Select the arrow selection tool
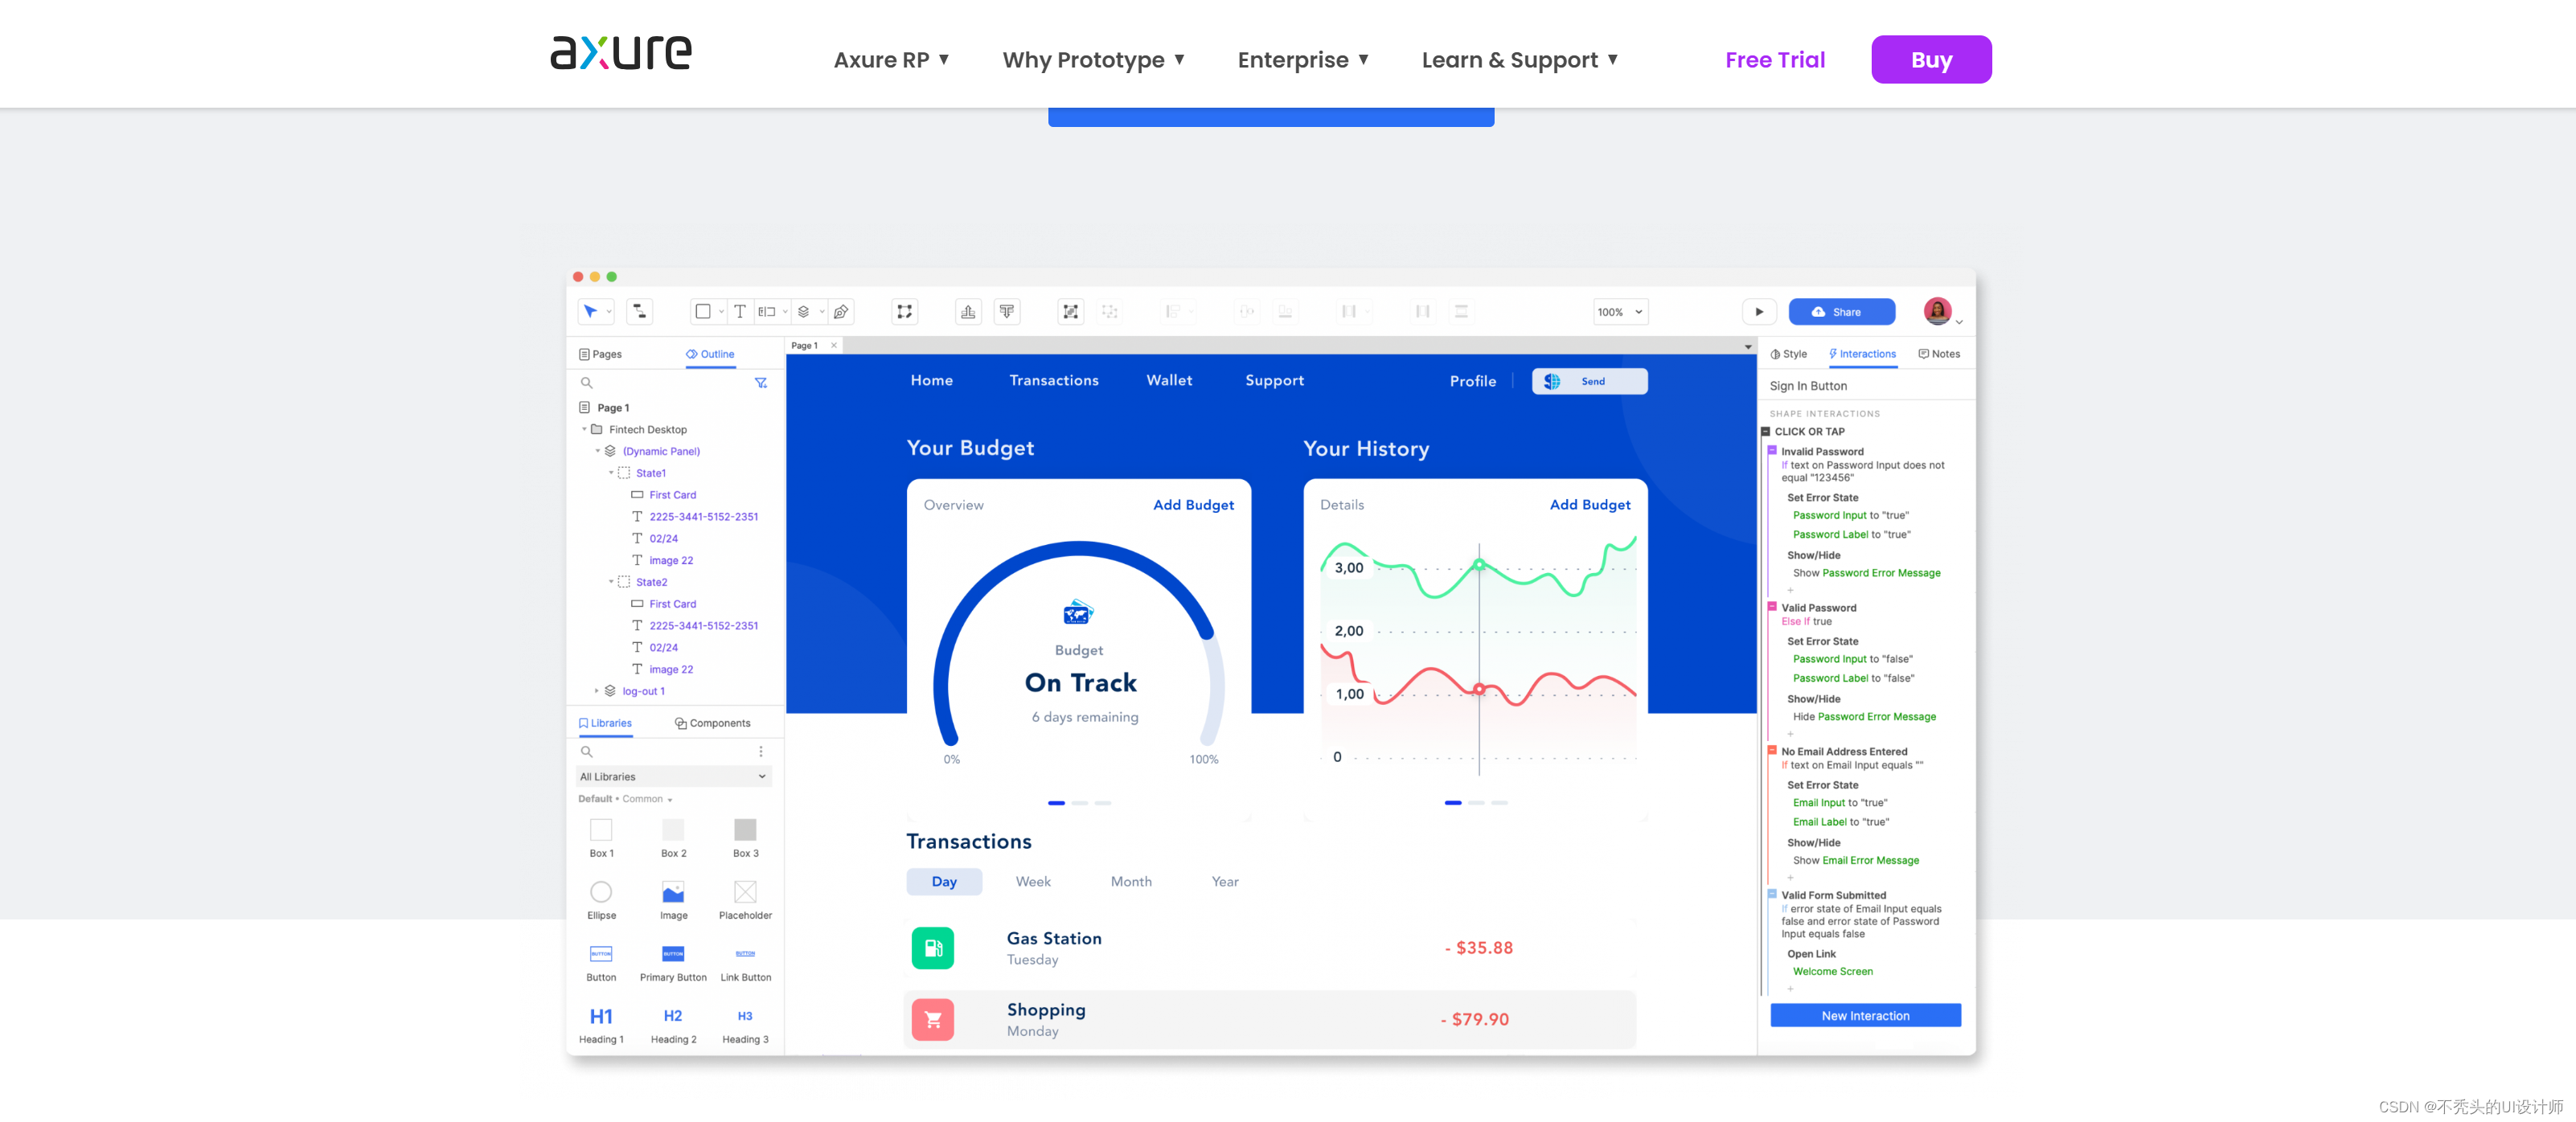Viewport: 2576px width, 1122px height. point(590,312)
